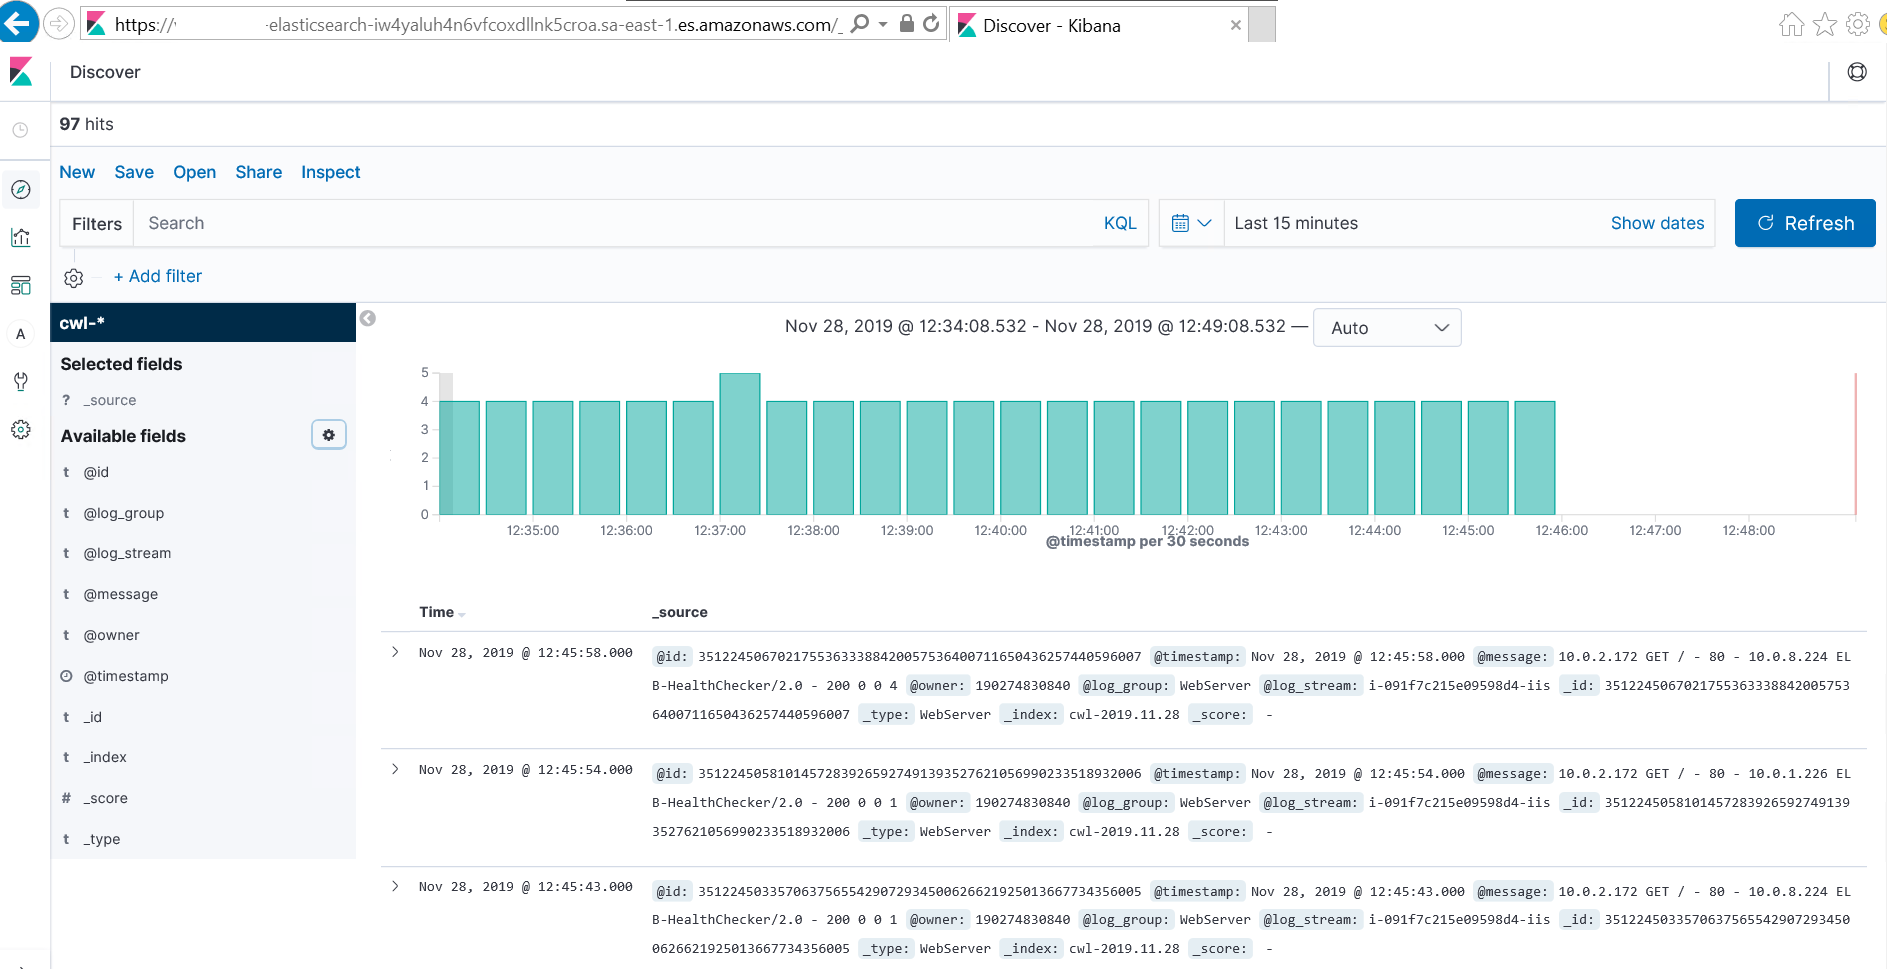Toggle Show dates in time picker
1887x969 pixels.
pos(1656,224)
